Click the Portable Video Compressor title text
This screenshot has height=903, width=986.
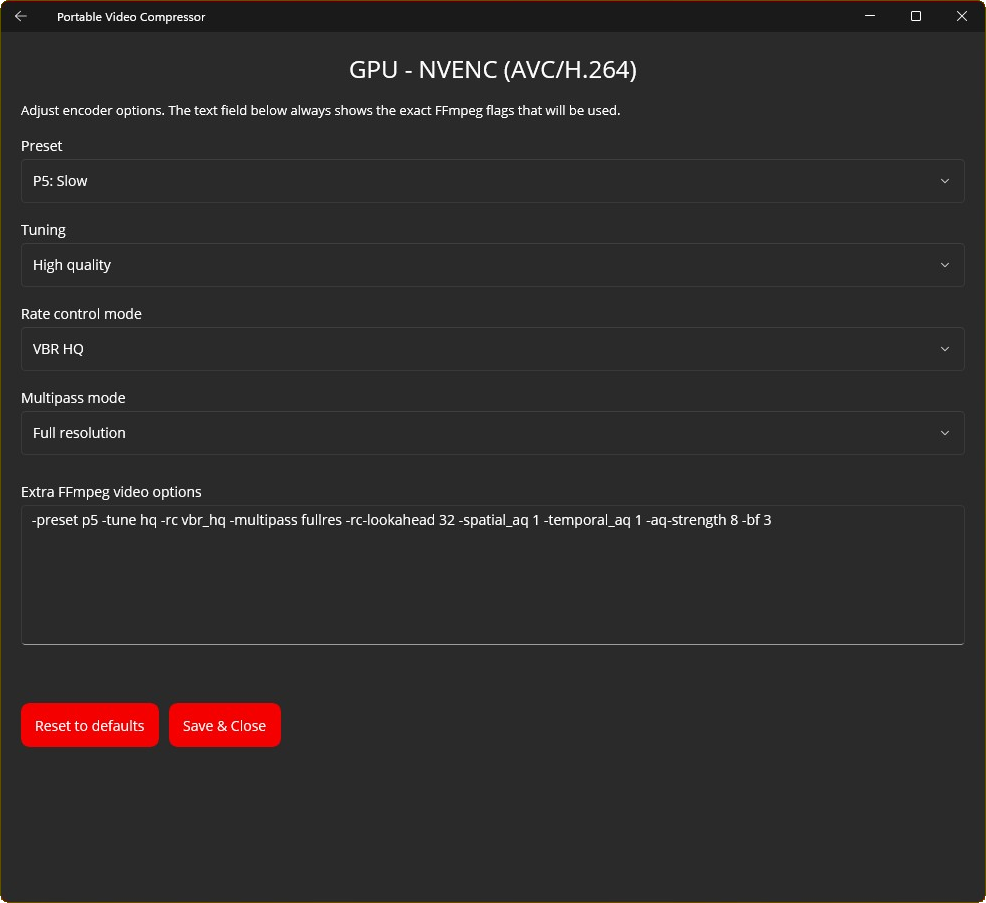pyautogui.click(x=131, y=17)
